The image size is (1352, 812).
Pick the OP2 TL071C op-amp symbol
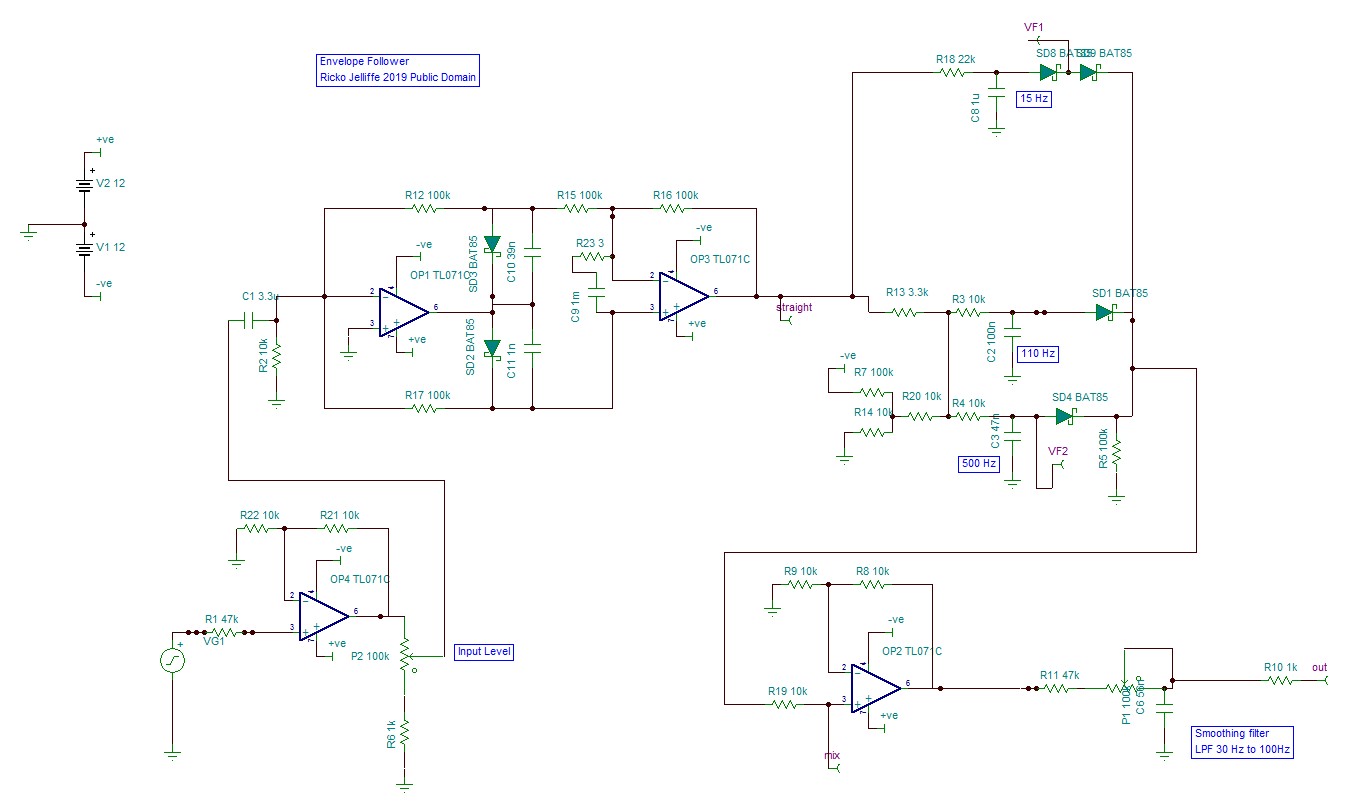pos(874,688)
